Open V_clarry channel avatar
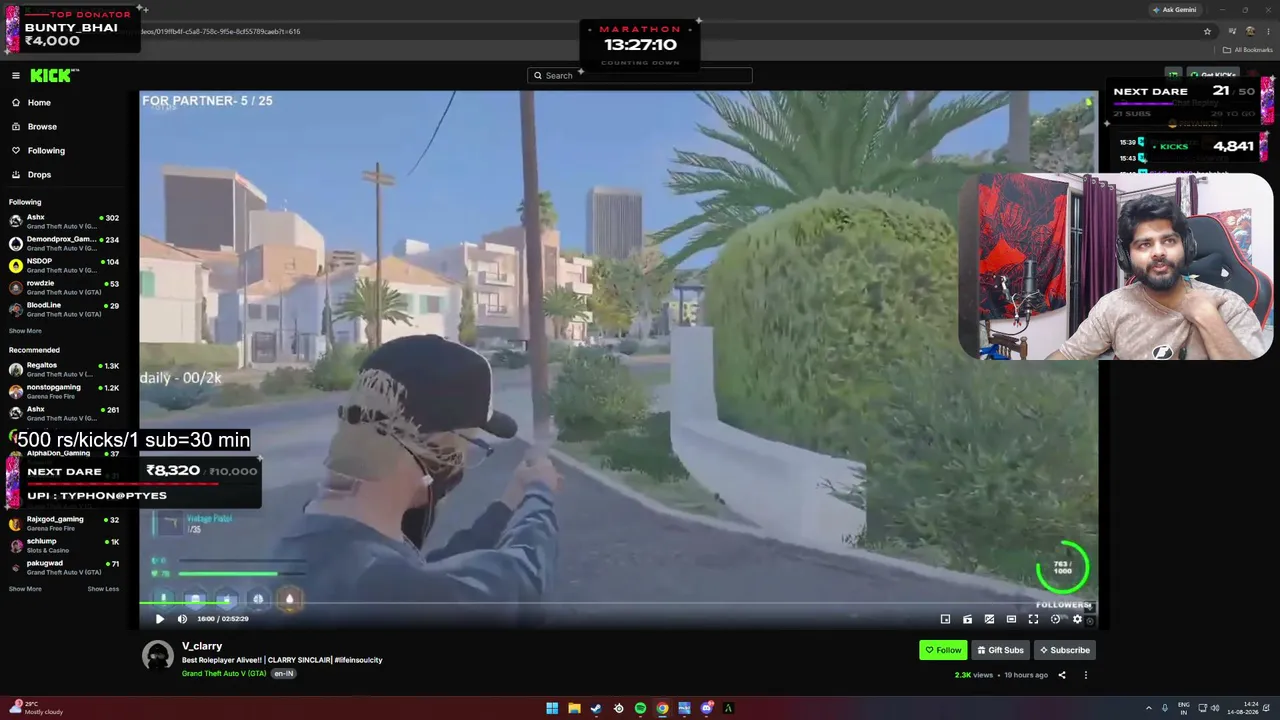Screen dimensions: 1280x720 157,656
